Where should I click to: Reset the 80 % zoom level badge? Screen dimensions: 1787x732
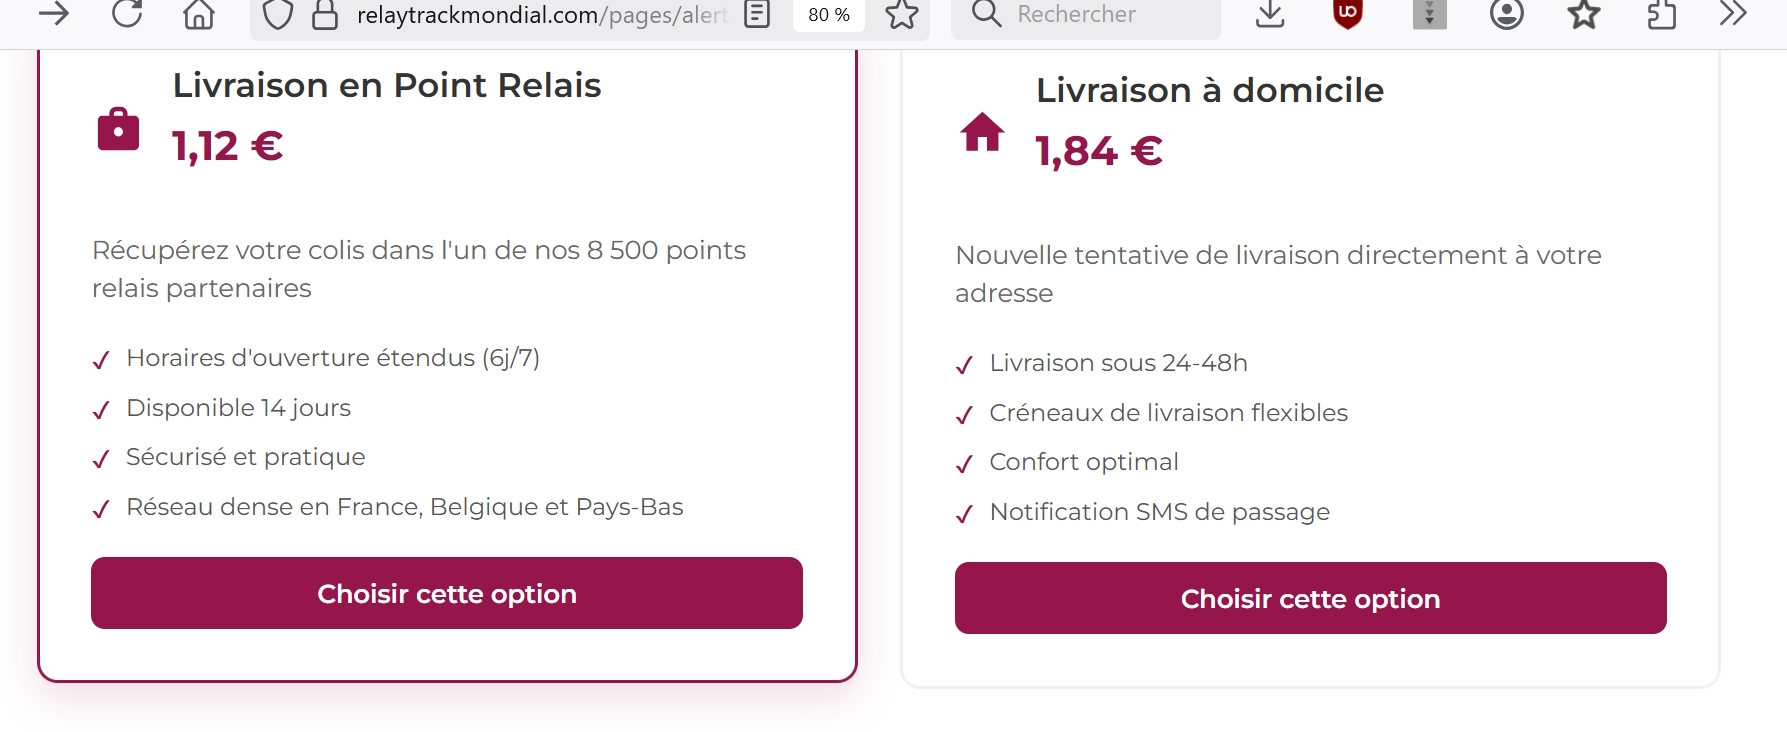[828, 15]
